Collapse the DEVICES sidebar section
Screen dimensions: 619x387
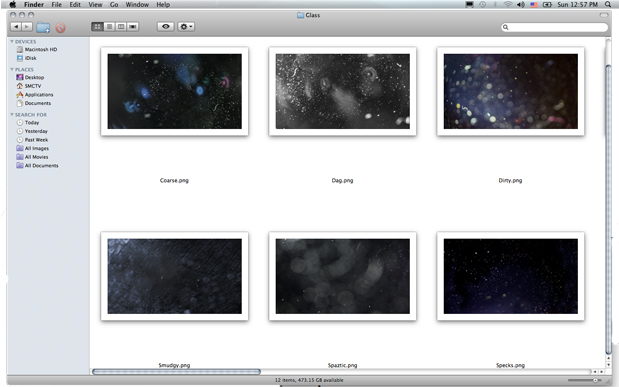tap(12, 41)
